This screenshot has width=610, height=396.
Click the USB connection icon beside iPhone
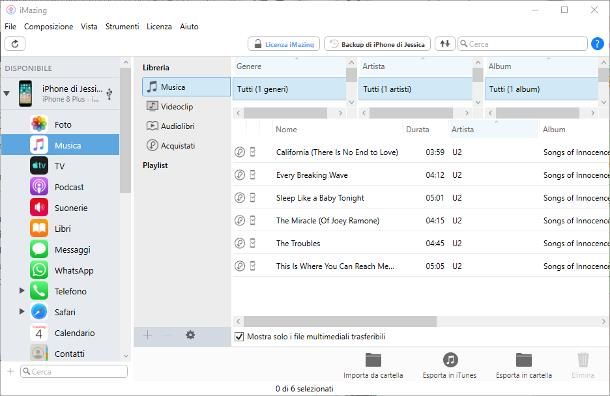109,93
